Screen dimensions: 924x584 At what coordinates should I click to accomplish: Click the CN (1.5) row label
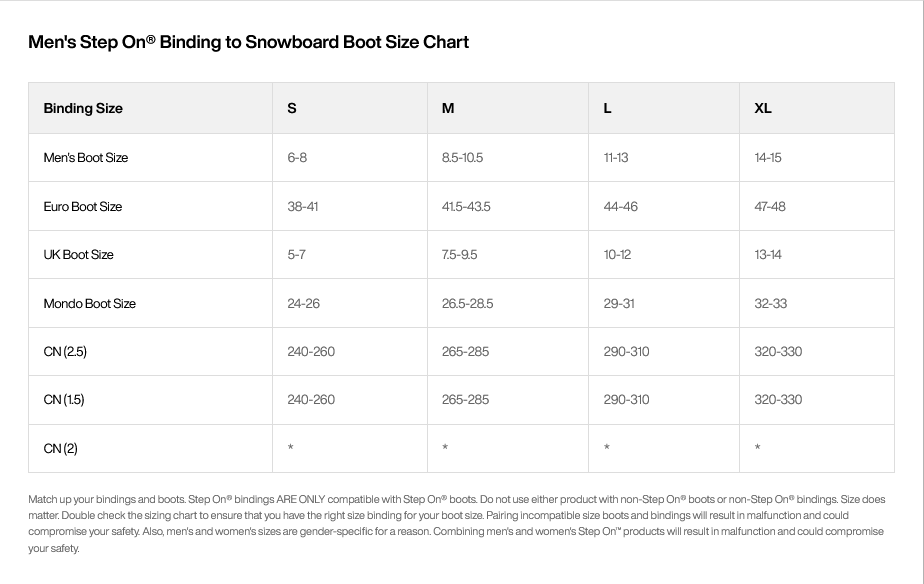pyautogui.click(x=64, y=400)
